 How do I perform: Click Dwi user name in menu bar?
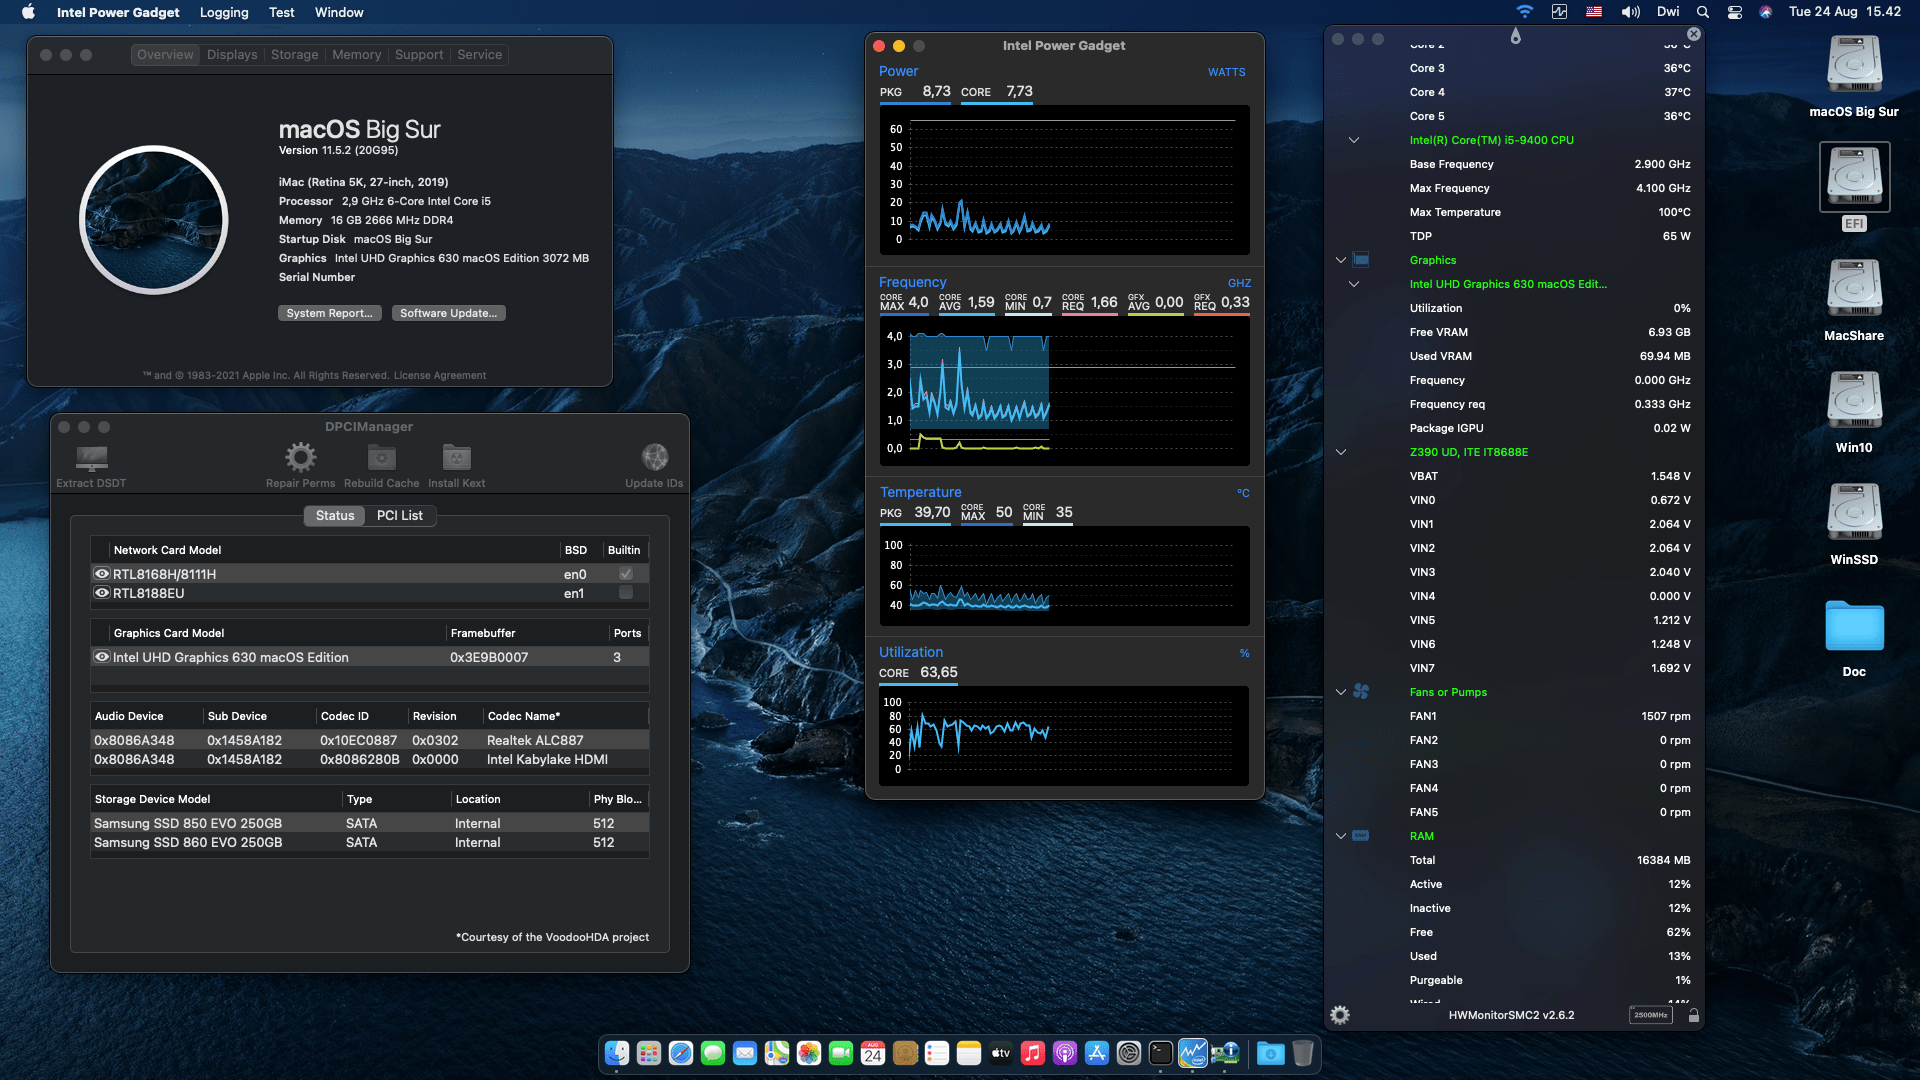pyautogui.click(x=1668, y=12)
